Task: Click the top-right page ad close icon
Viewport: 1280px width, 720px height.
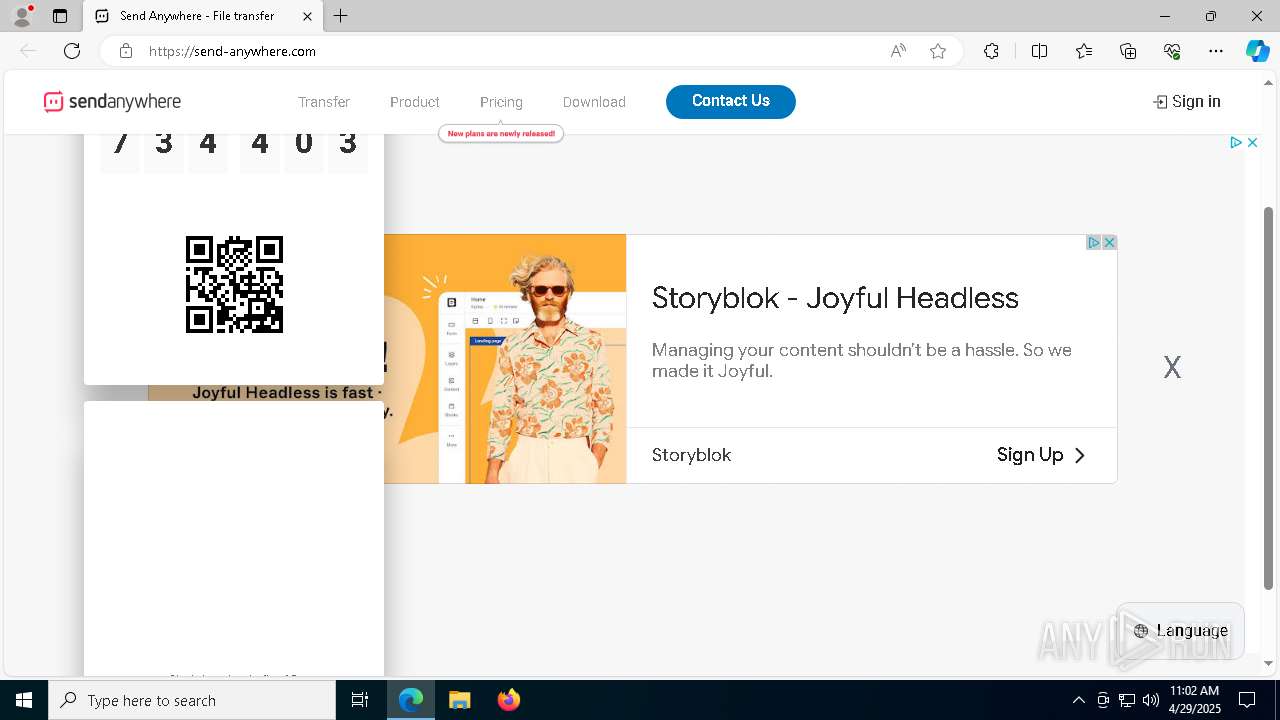Action: [x=1252, y=143]
